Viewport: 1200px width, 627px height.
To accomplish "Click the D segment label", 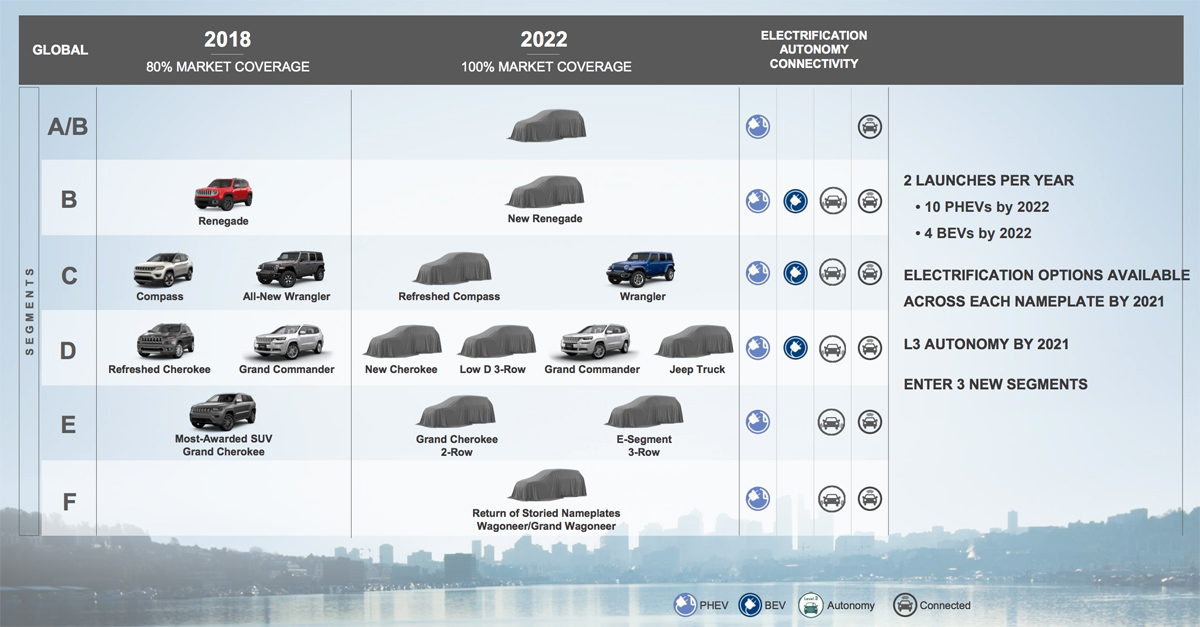I will 69,350.
